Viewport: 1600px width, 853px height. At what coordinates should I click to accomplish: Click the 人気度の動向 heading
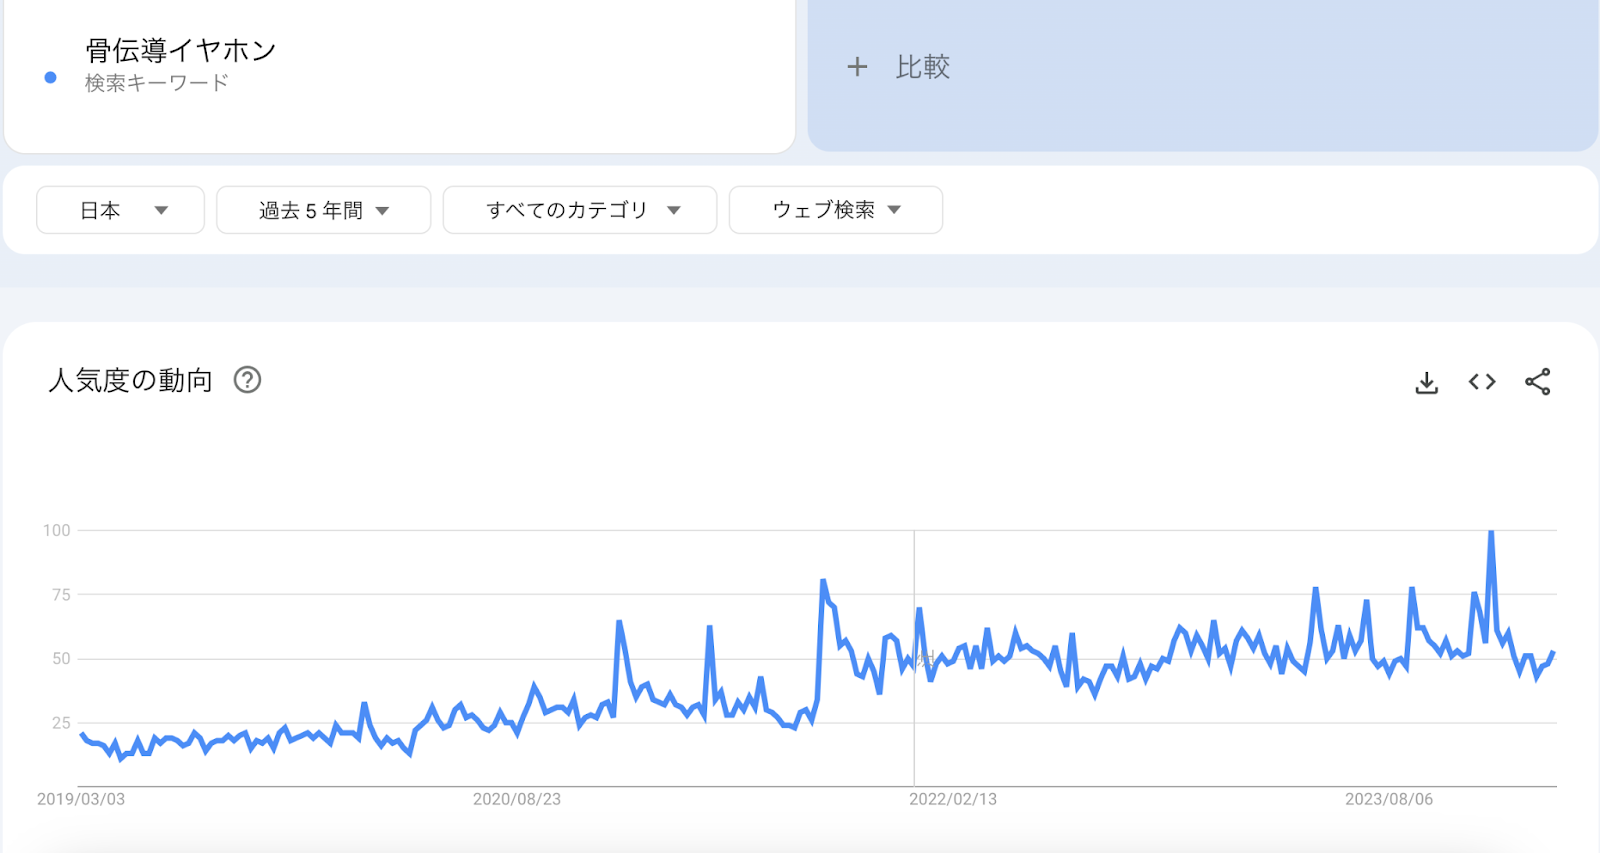tap(131, 380)
